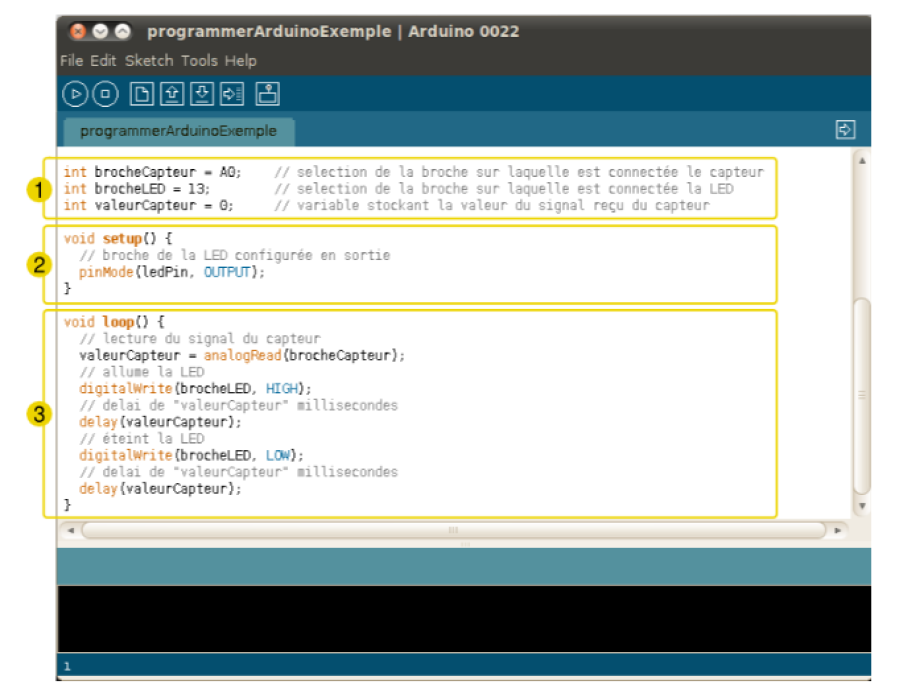Click the horizontal scrollbar left arrow
899x693 pixels.
click(x=71, y=530)
